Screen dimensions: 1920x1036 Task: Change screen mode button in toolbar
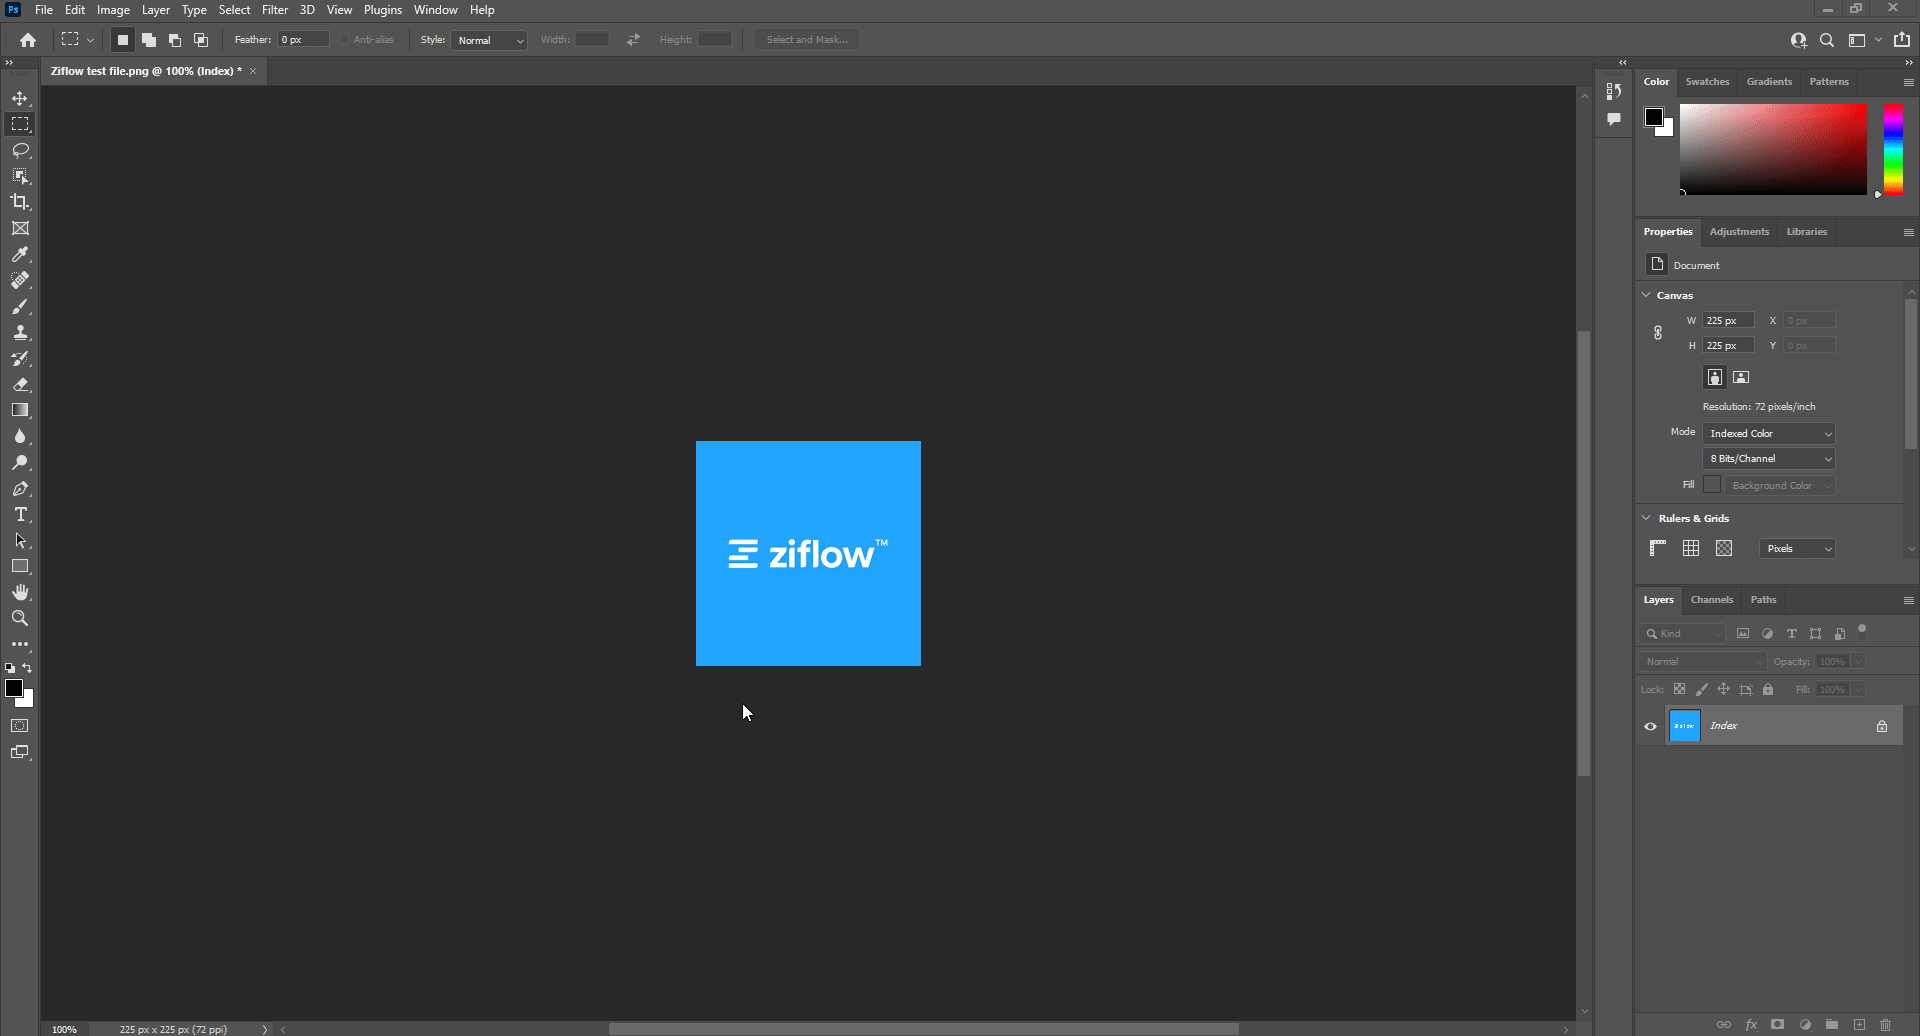click(20, 752)
